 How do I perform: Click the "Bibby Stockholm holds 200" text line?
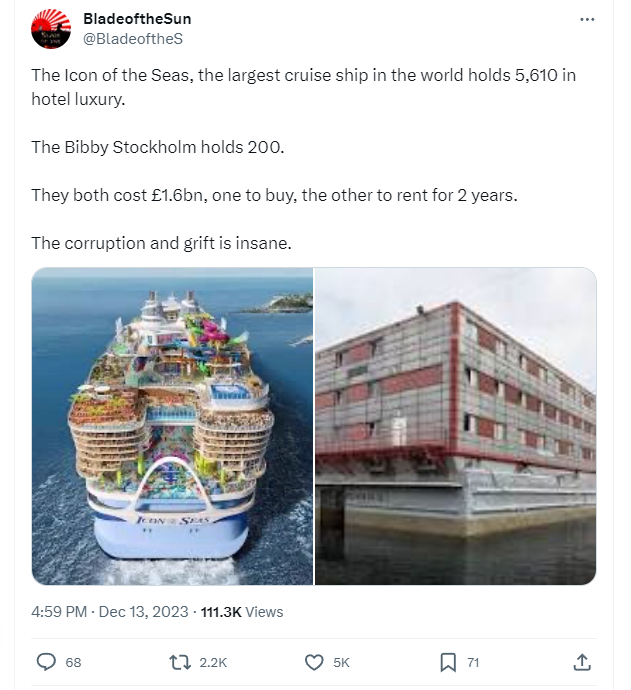[x=157, y=147]
